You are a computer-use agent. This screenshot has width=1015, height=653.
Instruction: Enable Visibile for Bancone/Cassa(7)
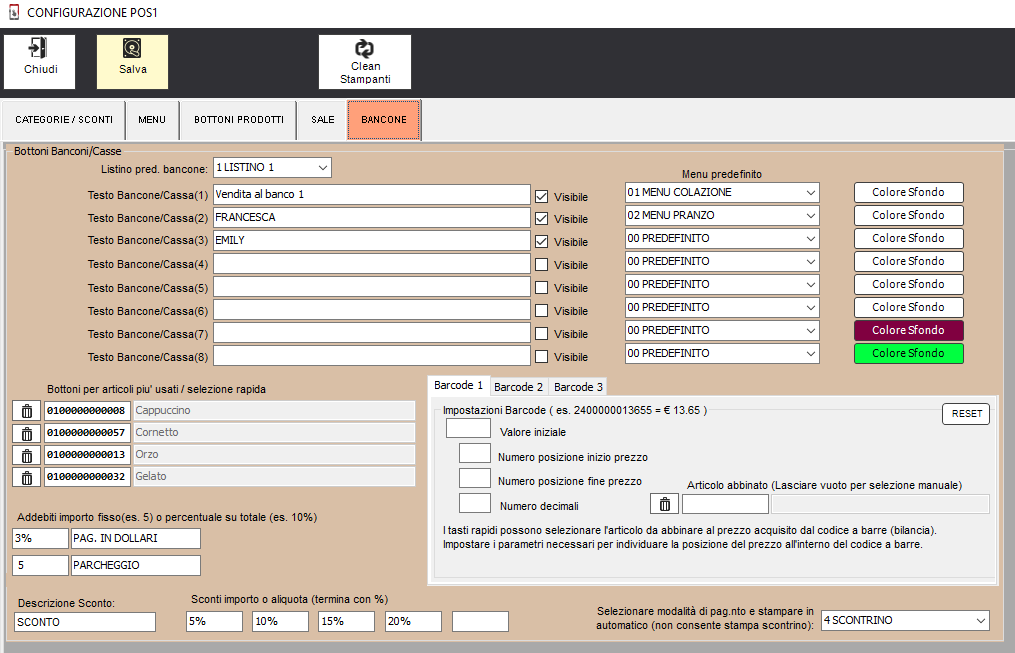542,333
